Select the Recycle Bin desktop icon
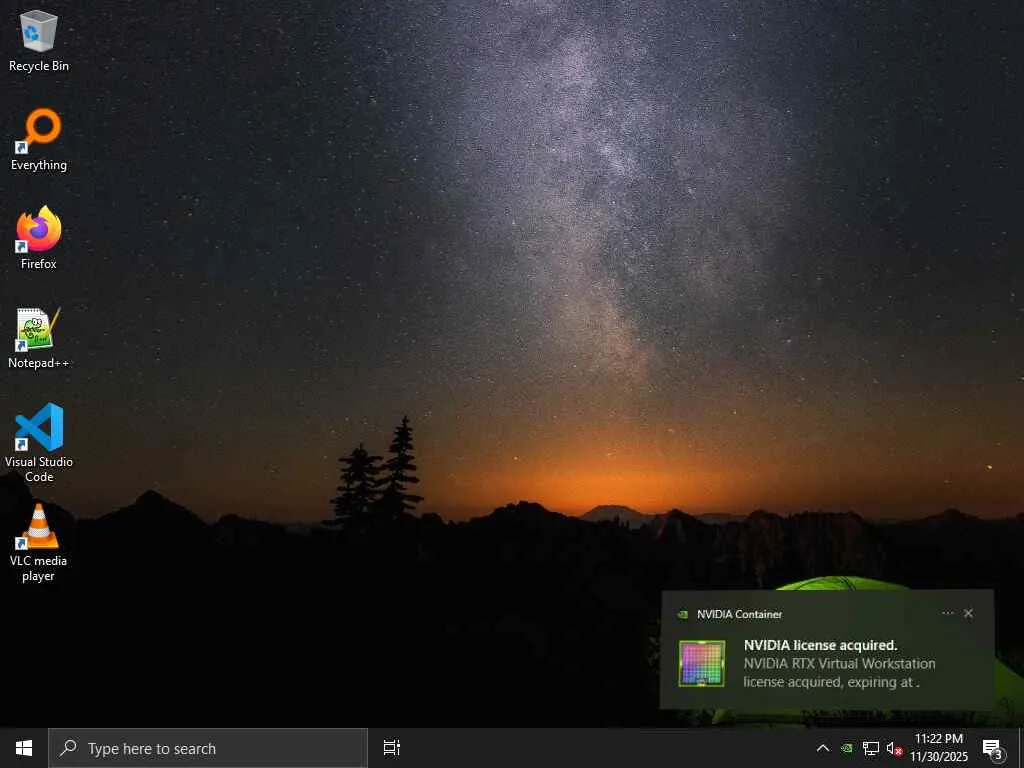1024x768 pixels. tap(39, 41)
